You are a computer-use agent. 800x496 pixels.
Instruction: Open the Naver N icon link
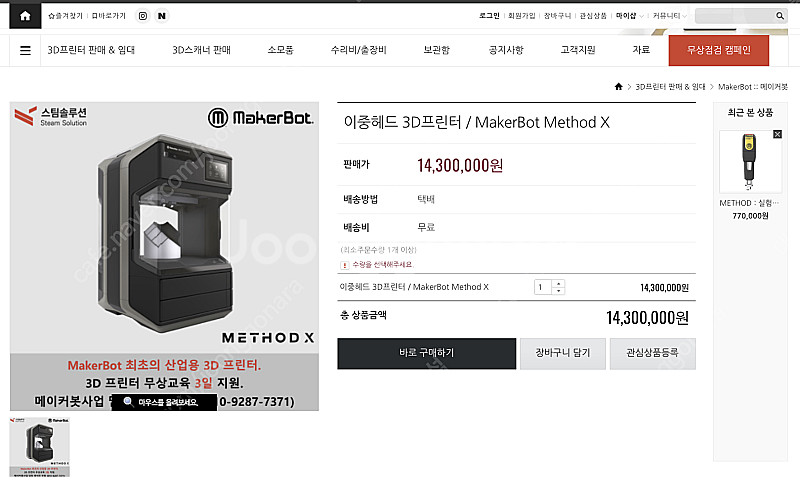coord(162,16)
